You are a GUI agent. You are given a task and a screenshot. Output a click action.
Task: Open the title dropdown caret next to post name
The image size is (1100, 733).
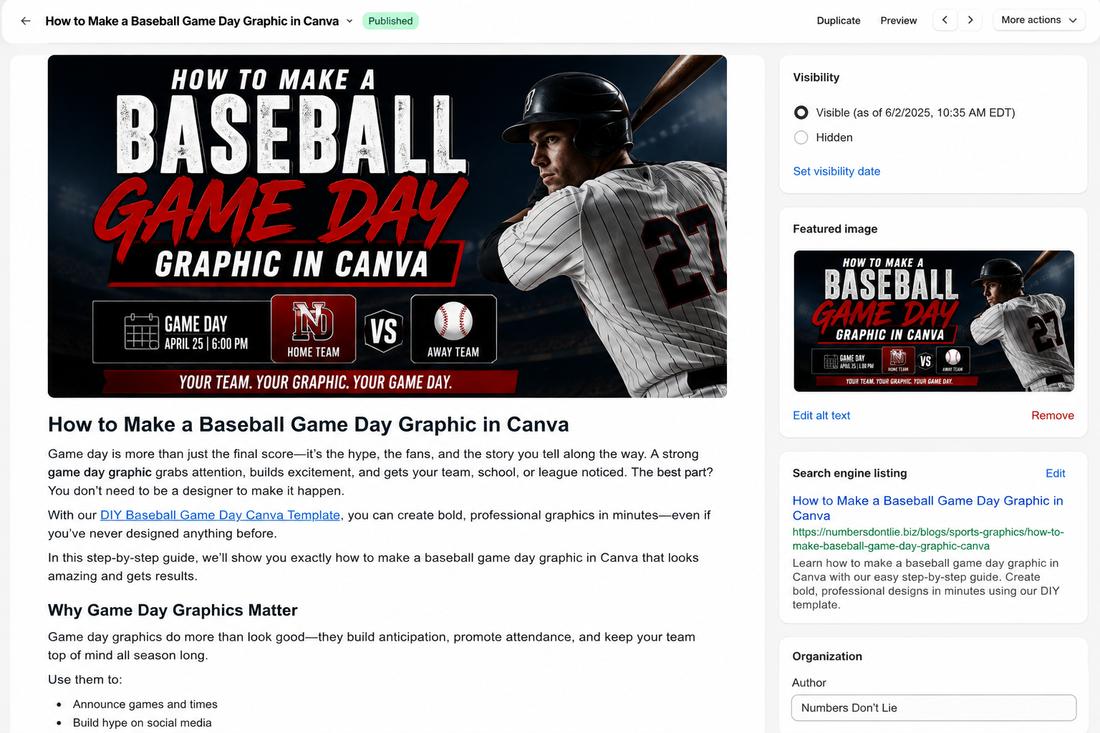pyautogui.click(x=349, y=21)
